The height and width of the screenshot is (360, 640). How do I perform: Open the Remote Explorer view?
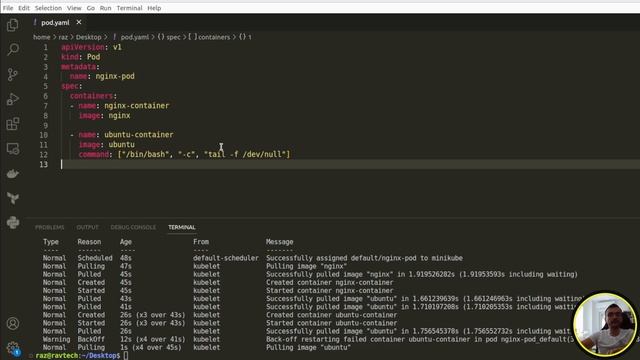(13, 149)
